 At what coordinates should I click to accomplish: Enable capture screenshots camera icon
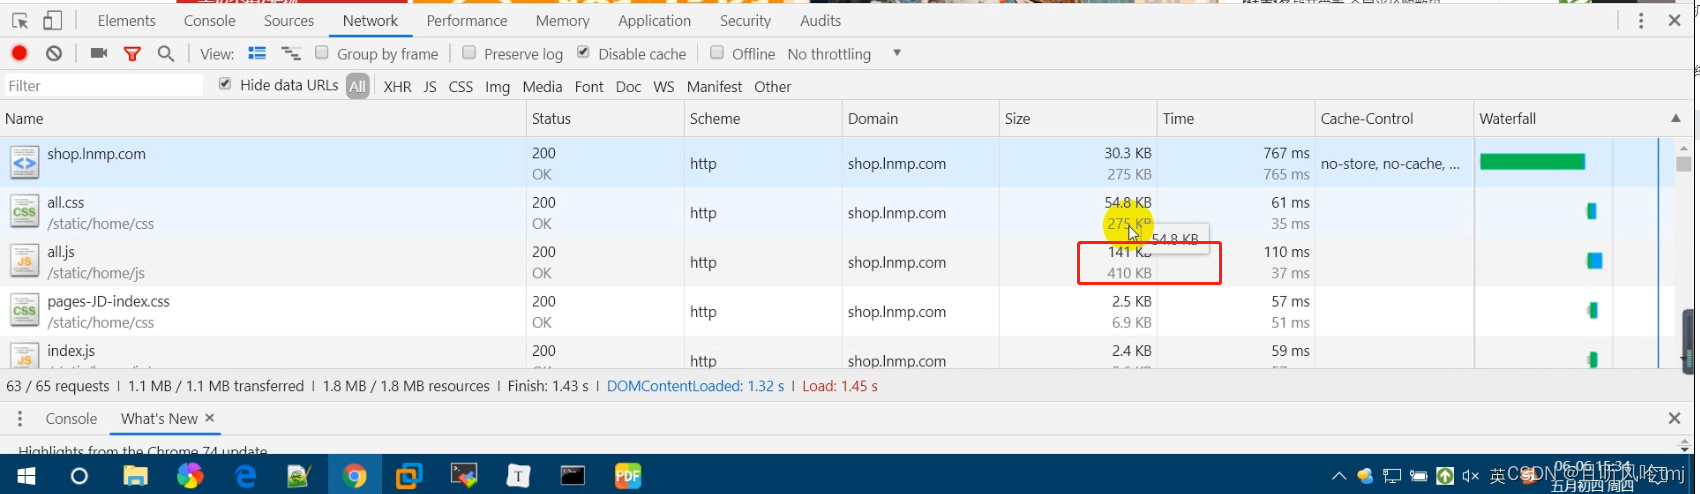99,53
